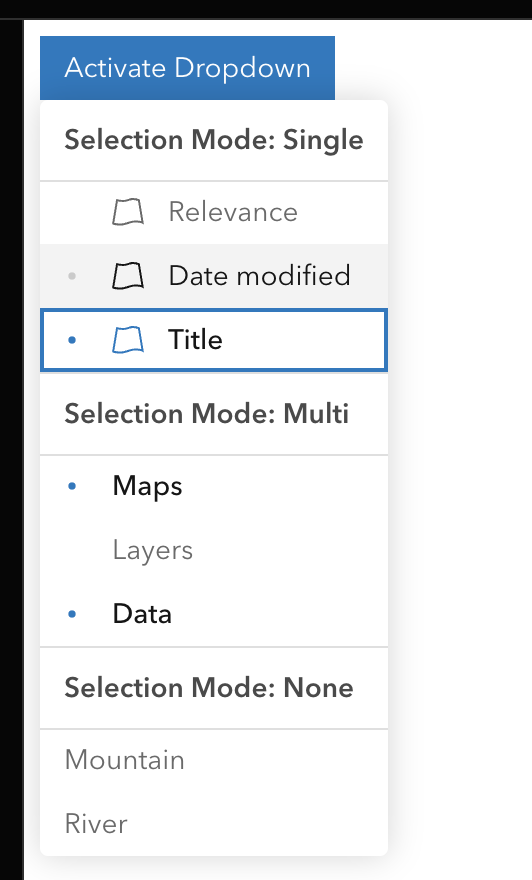Click the map icon beside Date modified
Image resolution: width=532 pixels, height=880 pixels.
pos(128,276)
